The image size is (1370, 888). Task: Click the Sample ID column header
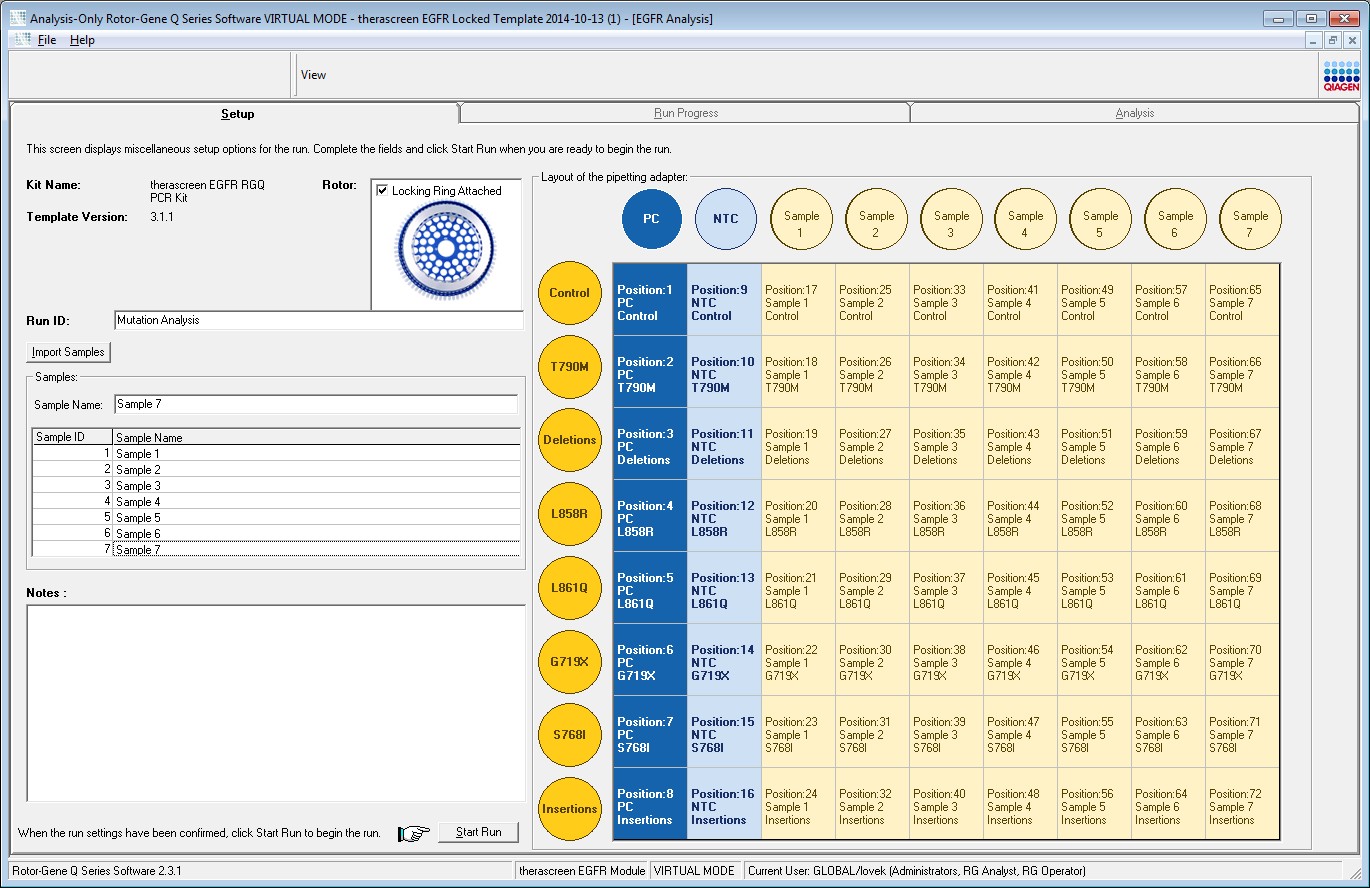coord(73,437)
